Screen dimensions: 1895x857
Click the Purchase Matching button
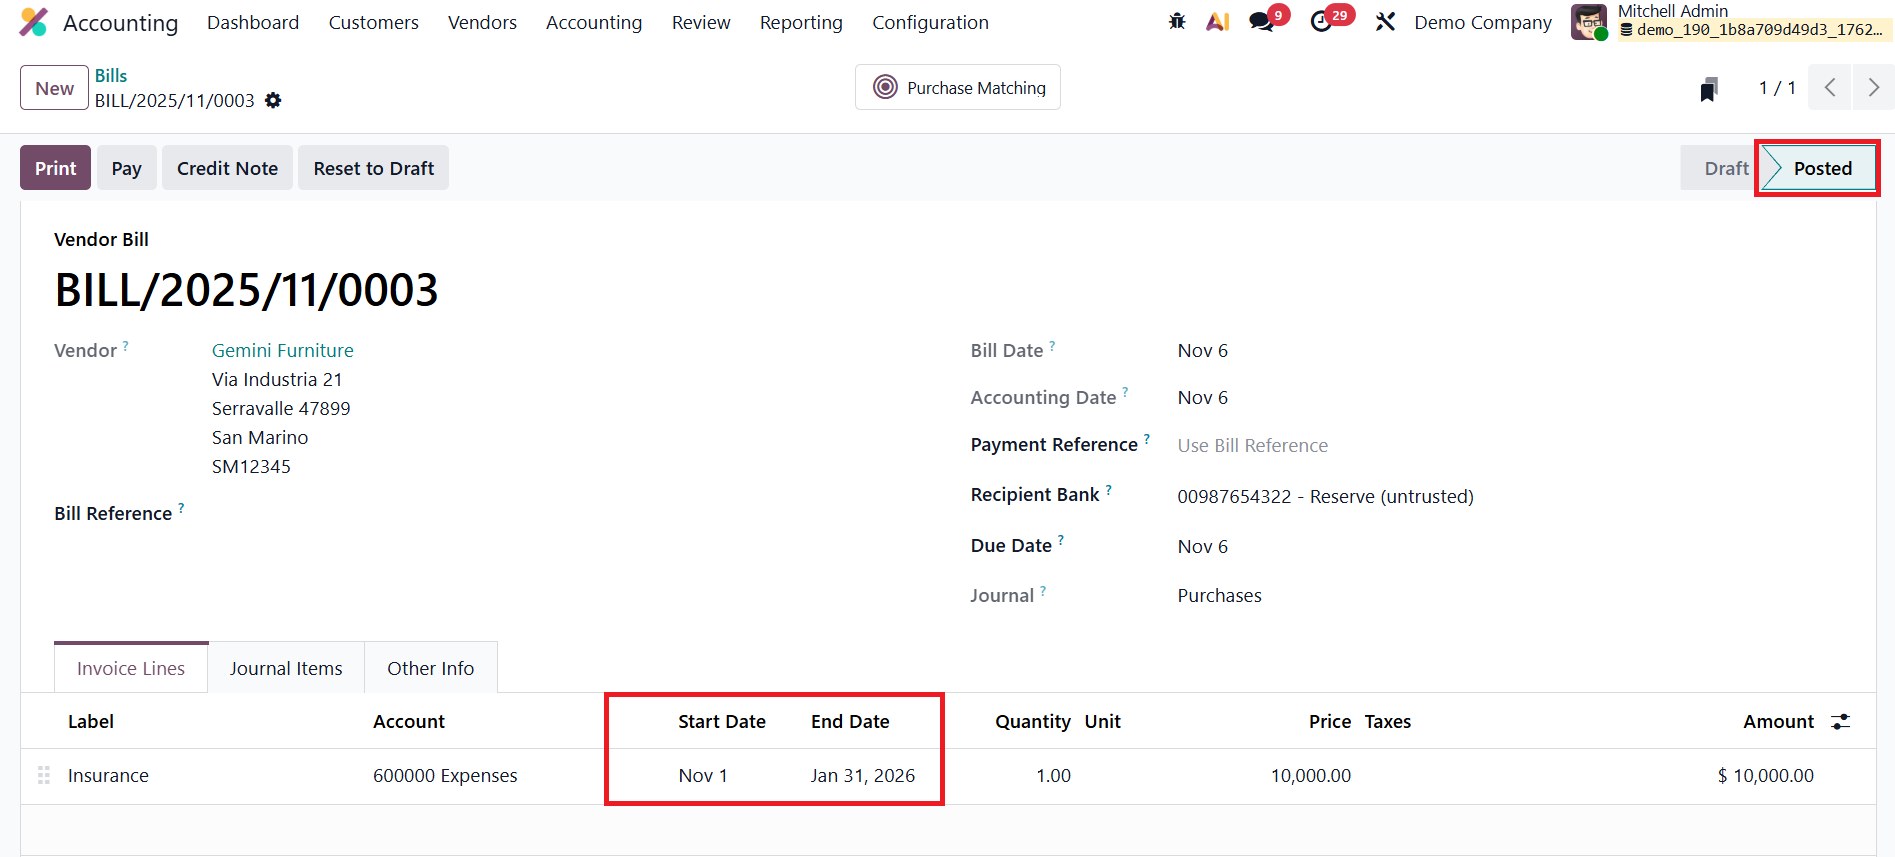(x=958, y=88)
